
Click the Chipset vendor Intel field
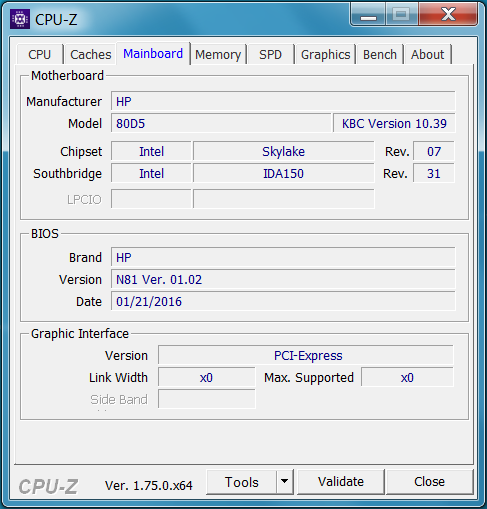pos(151,152)
